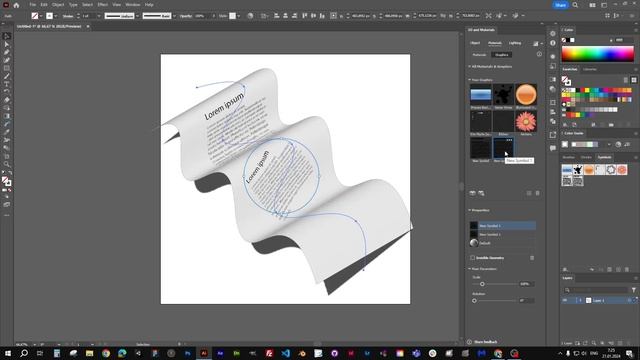Select the pink flower graphic thumbnail

pyautogui.click(x=526, y=122)
